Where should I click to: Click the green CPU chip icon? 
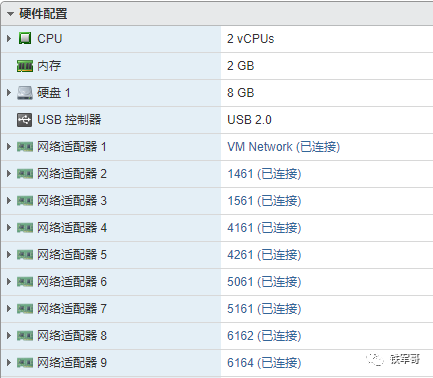[25, 38]
